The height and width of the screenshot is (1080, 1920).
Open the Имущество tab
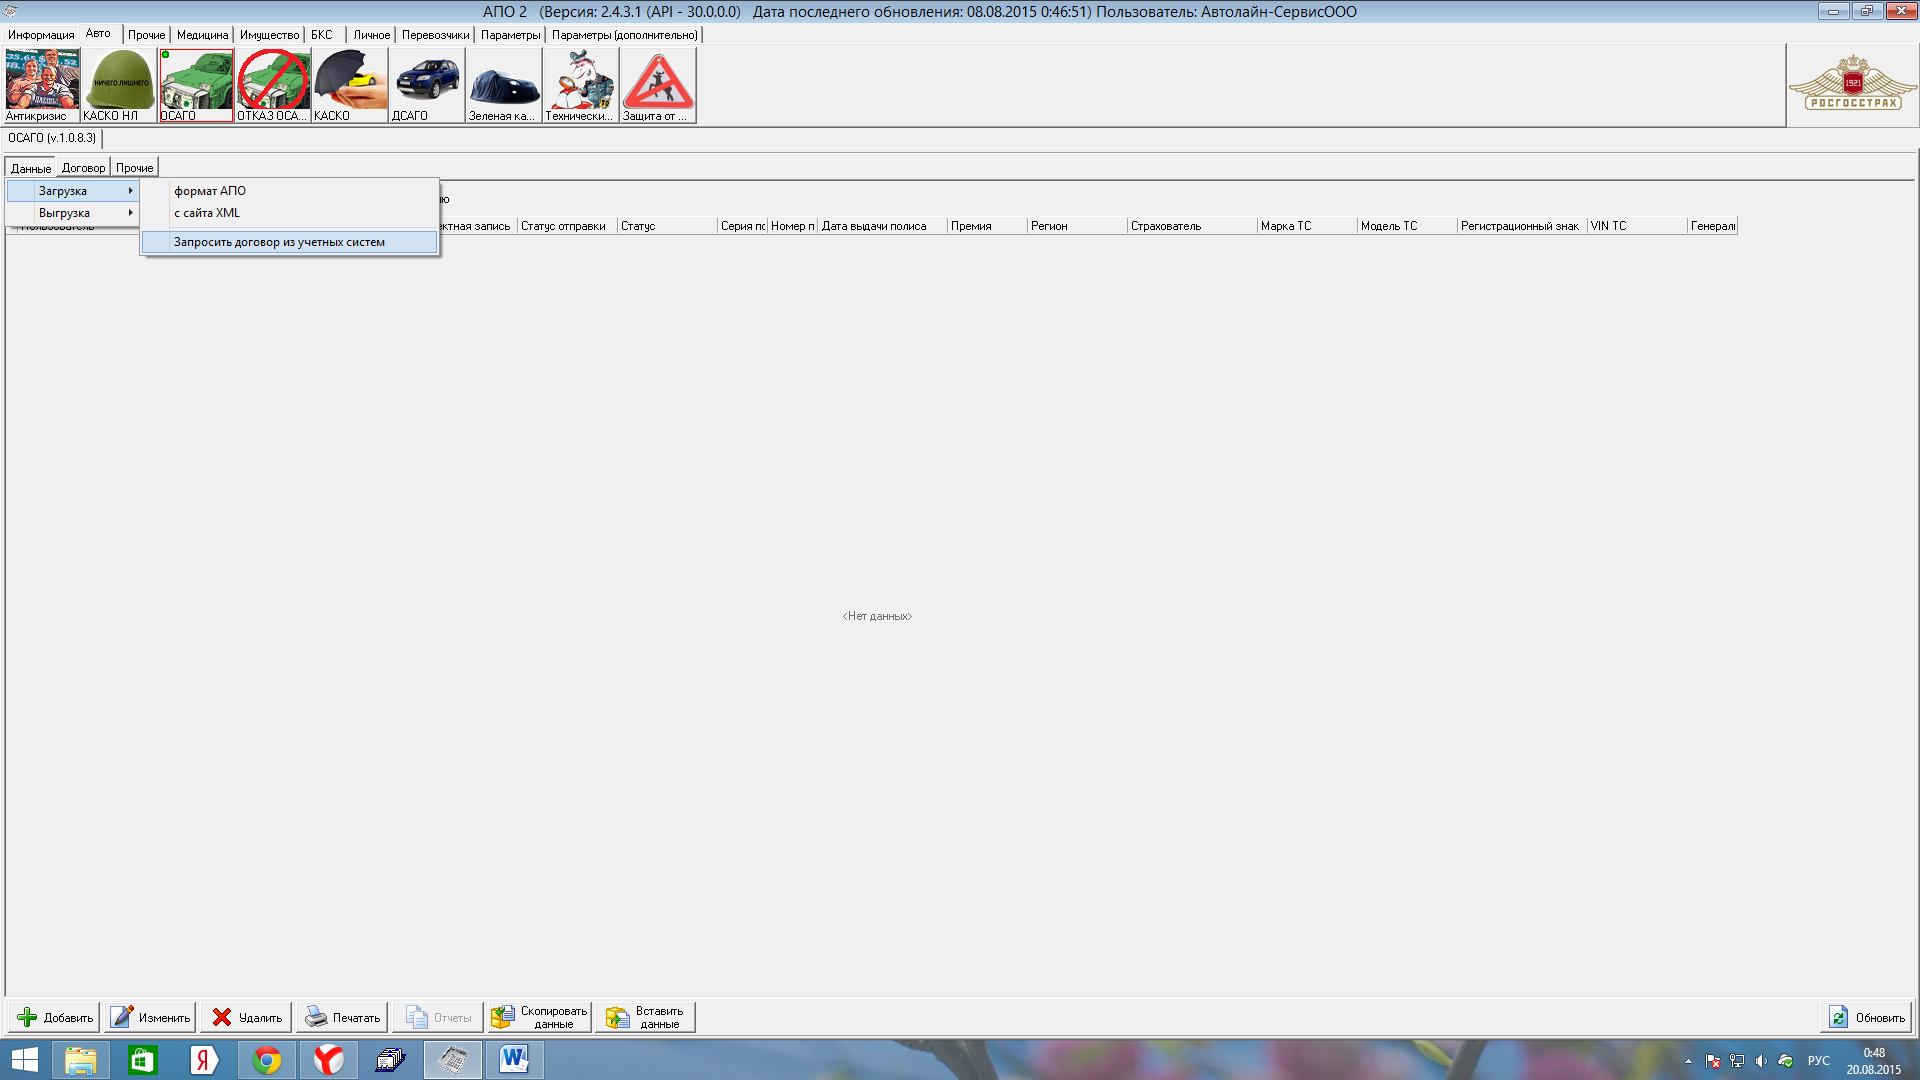coord(270,35)
